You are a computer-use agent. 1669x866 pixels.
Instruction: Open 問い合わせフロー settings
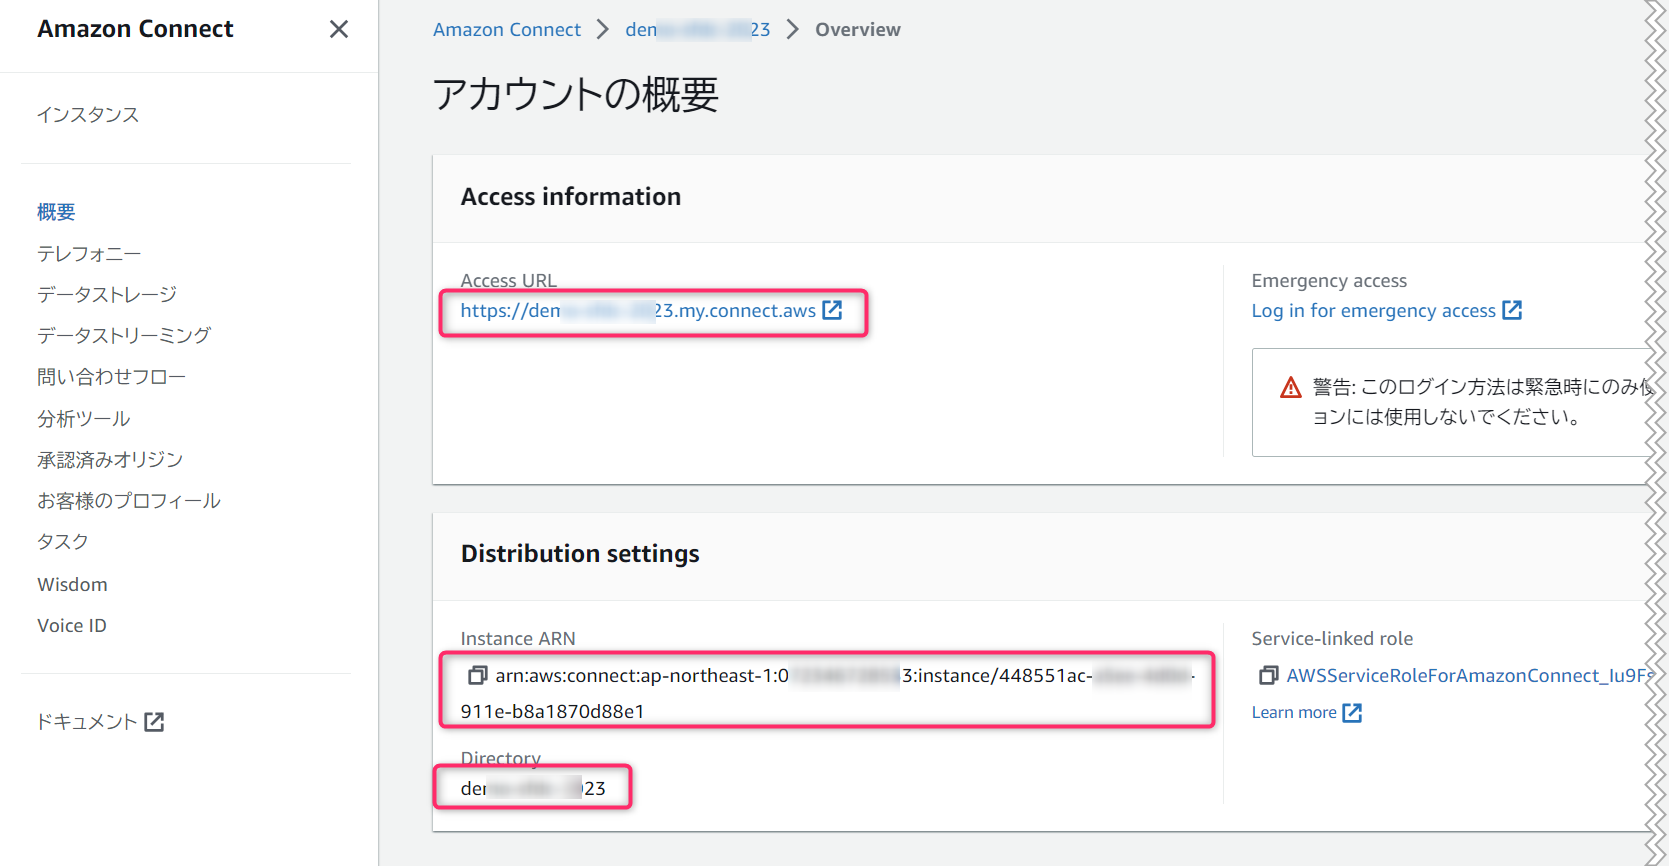tap(111, 377)
